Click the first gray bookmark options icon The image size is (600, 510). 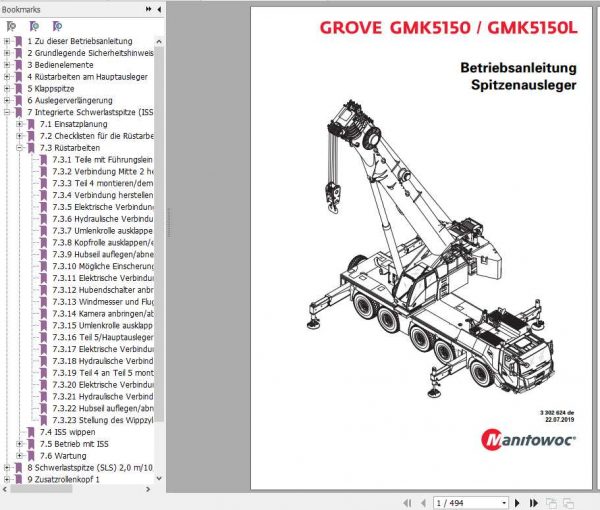point(11,26)
